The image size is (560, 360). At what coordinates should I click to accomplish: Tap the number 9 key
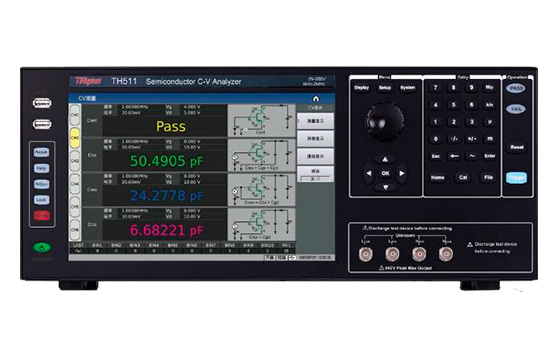[x=472, y=88]
